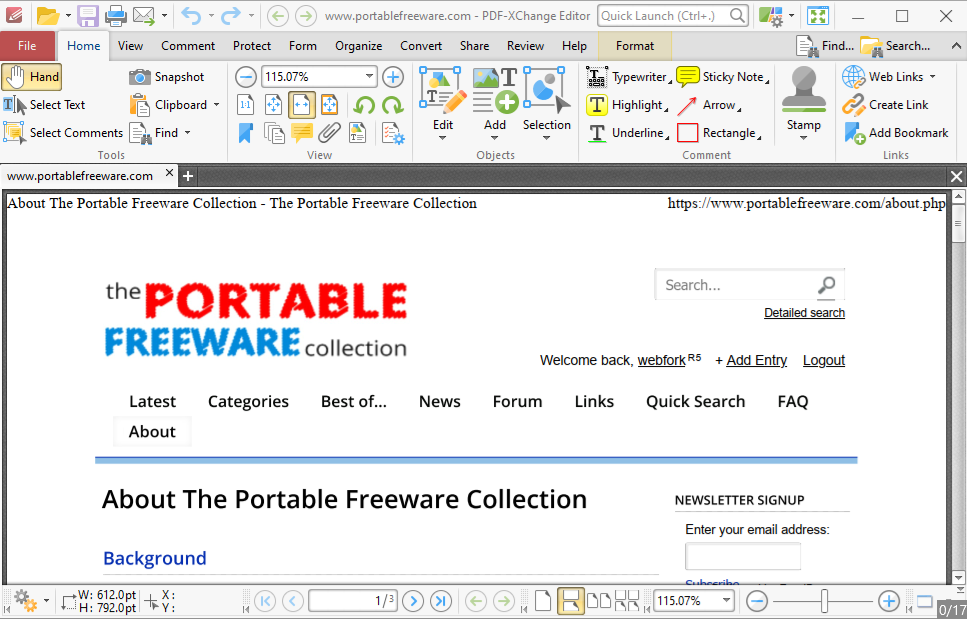Rotate view clockwise

pyautogui.click(x=393, y=105)
